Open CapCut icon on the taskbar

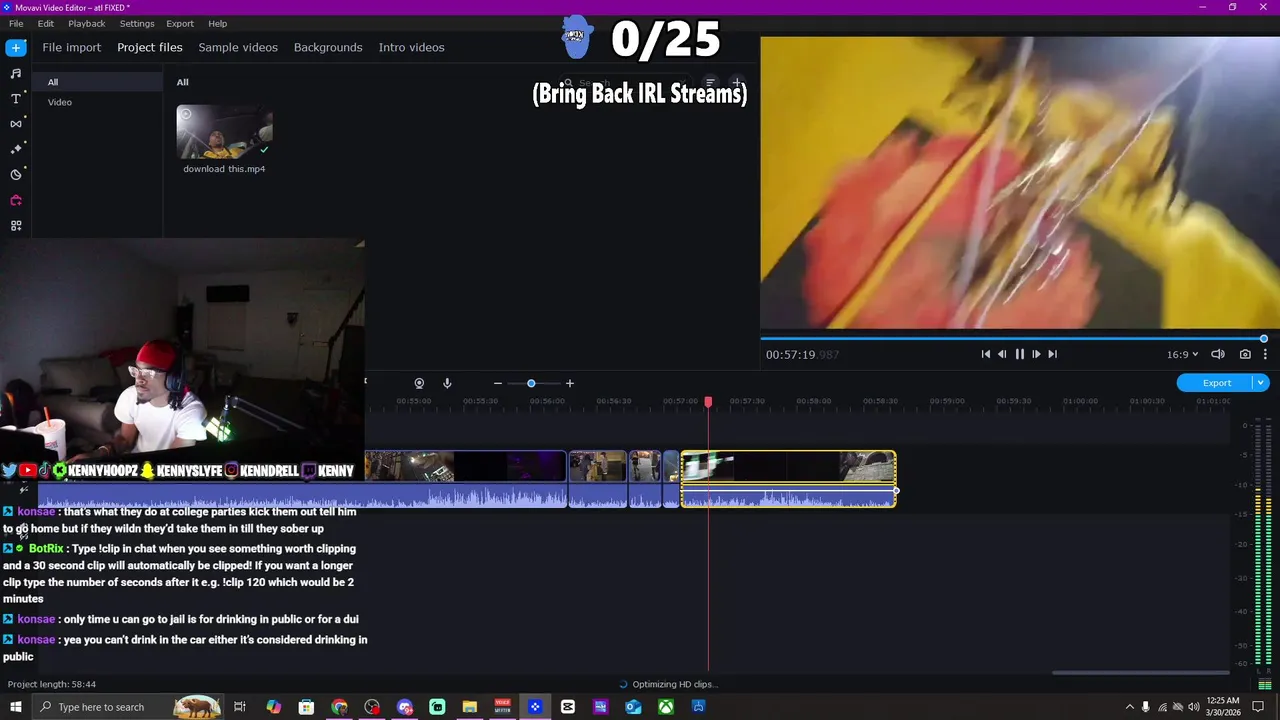(x=568, y=707)
